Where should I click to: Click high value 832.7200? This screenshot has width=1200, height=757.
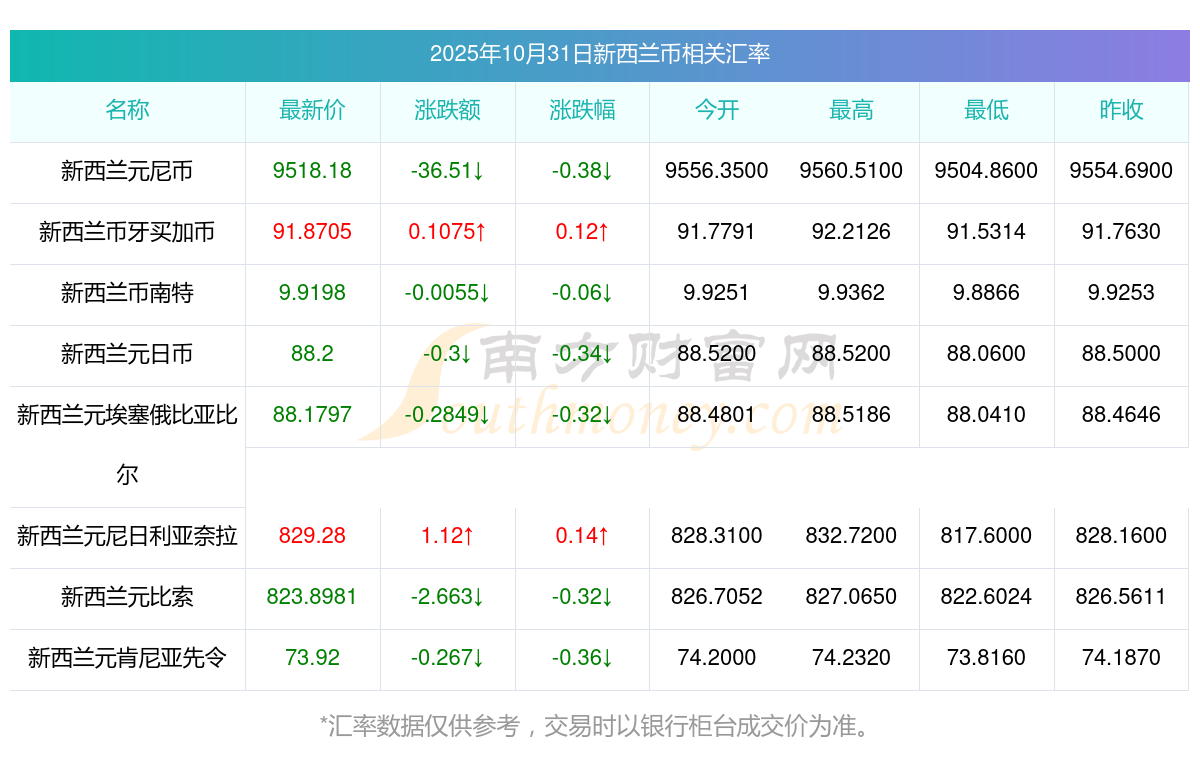coord(851,536)
